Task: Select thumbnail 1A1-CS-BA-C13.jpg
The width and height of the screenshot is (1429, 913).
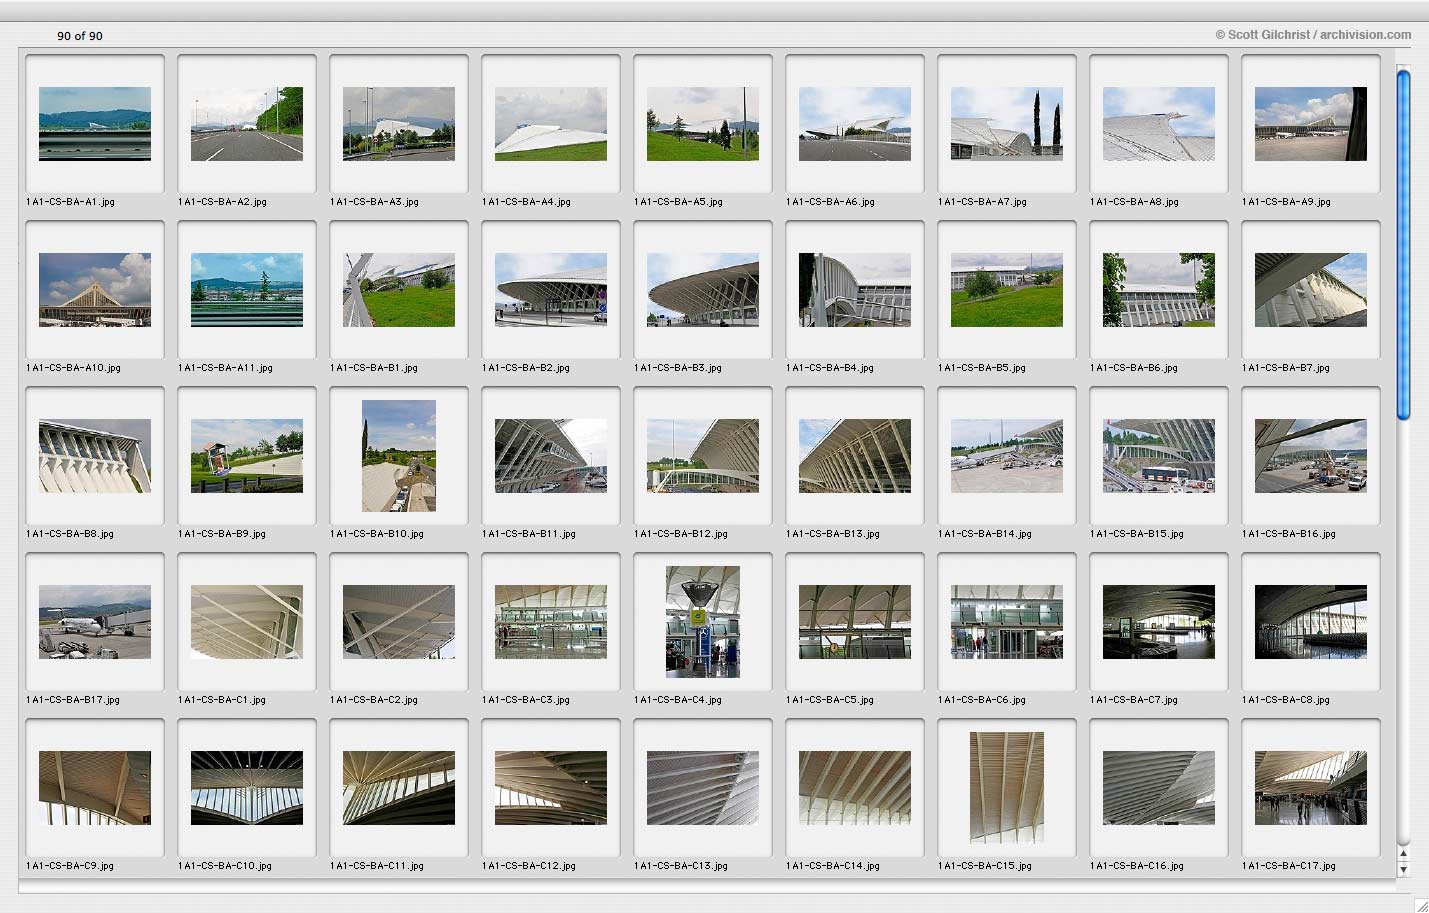Action: 703,788
